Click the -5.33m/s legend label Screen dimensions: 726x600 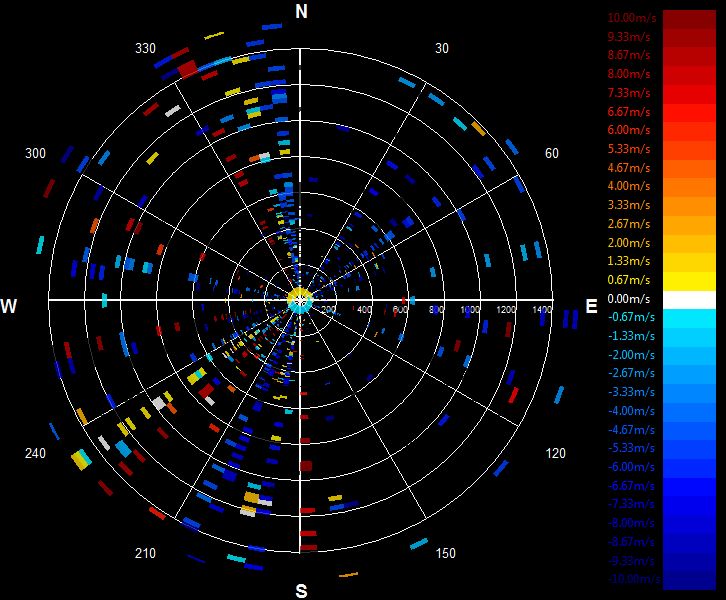point(631,448)
